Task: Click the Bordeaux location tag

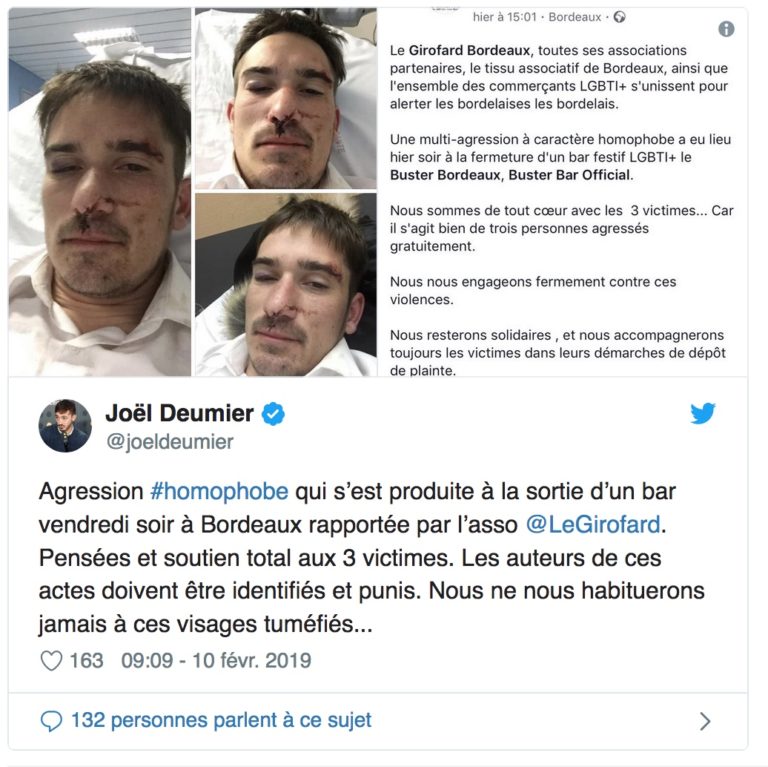Action: (x=575, y=17)
